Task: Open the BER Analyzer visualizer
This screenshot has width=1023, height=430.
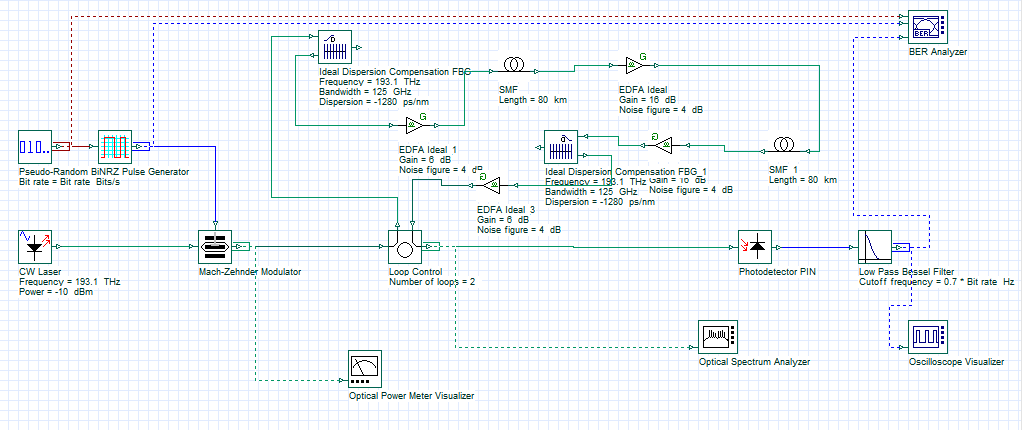Action: point(929,27)
